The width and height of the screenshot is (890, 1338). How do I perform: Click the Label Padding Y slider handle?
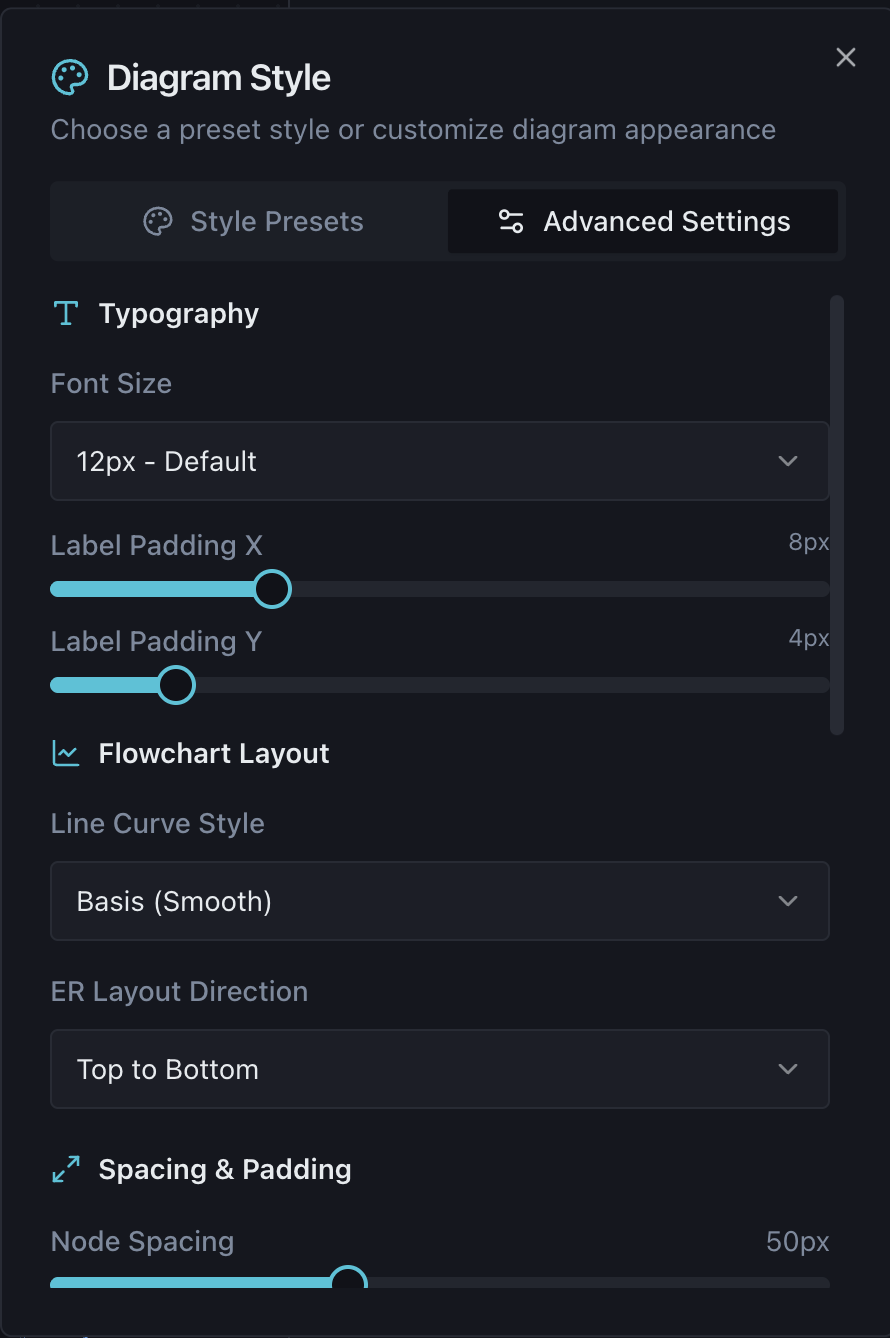tap(176, 684)
